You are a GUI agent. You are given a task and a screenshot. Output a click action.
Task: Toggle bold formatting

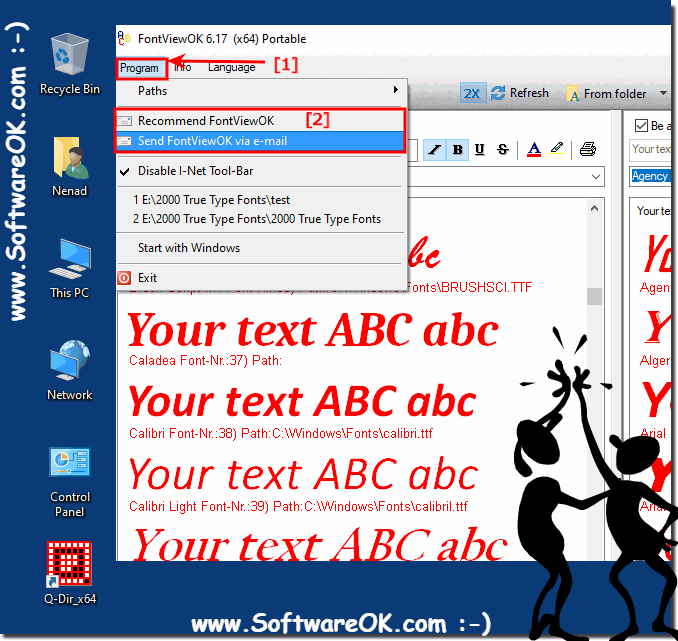point(457,150)
